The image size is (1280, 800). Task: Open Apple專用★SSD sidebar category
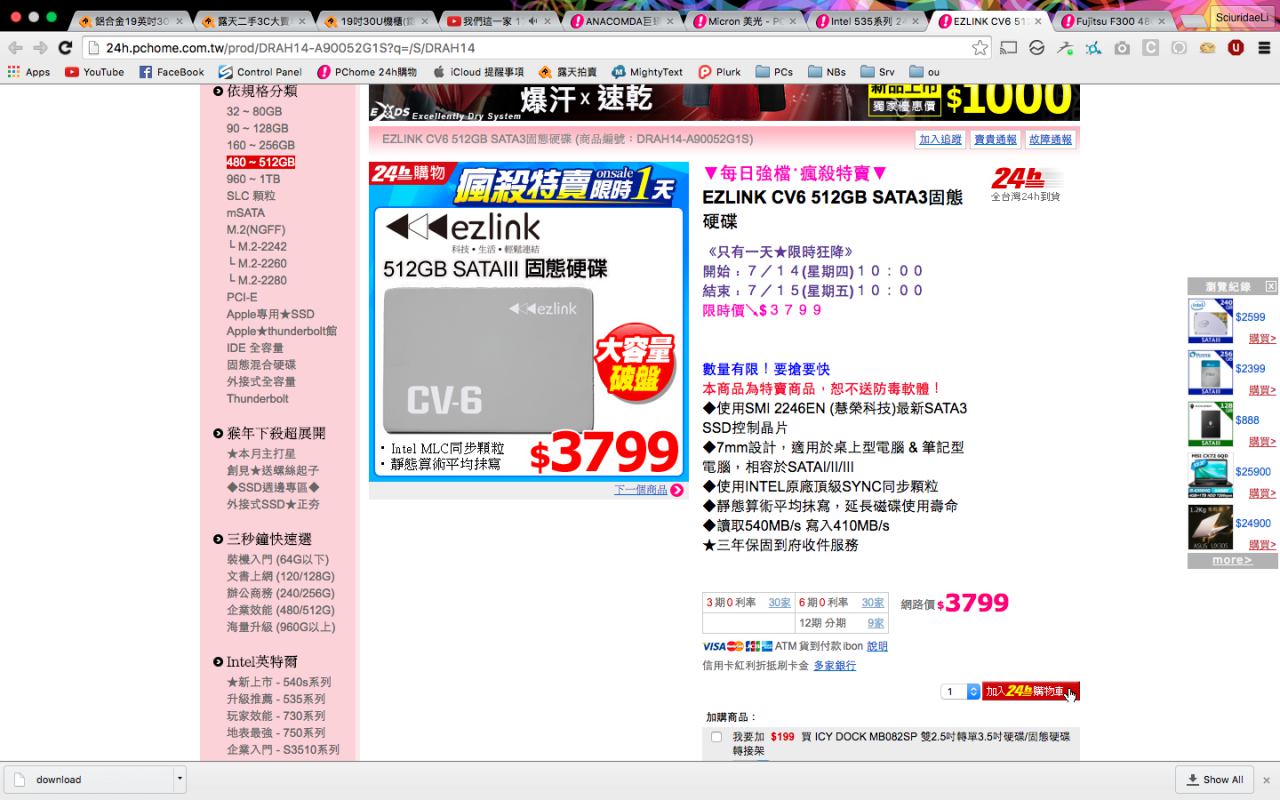[270, 314]
